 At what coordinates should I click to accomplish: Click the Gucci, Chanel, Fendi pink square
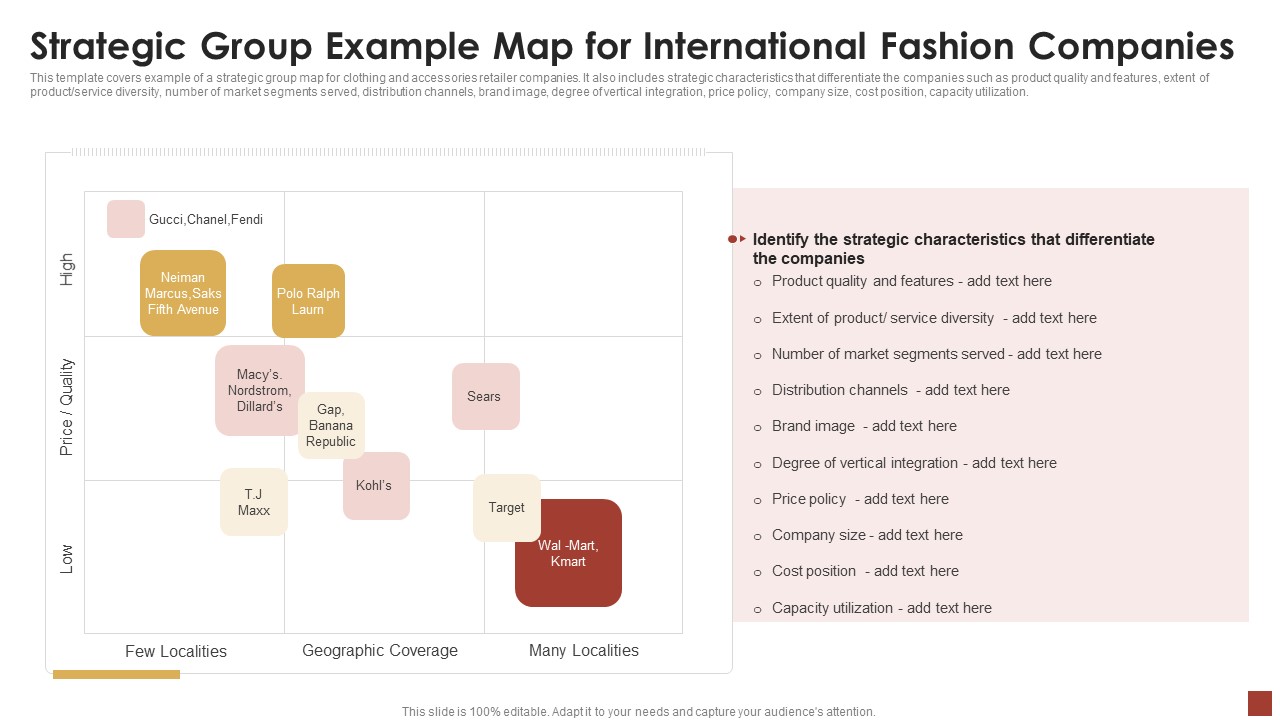126,219
